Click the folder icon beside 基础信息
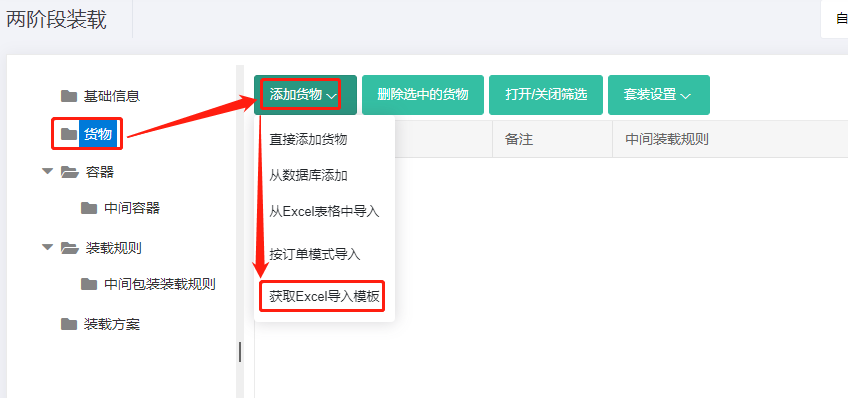Viewport: 848px width, 398px height. click(69, 96)
